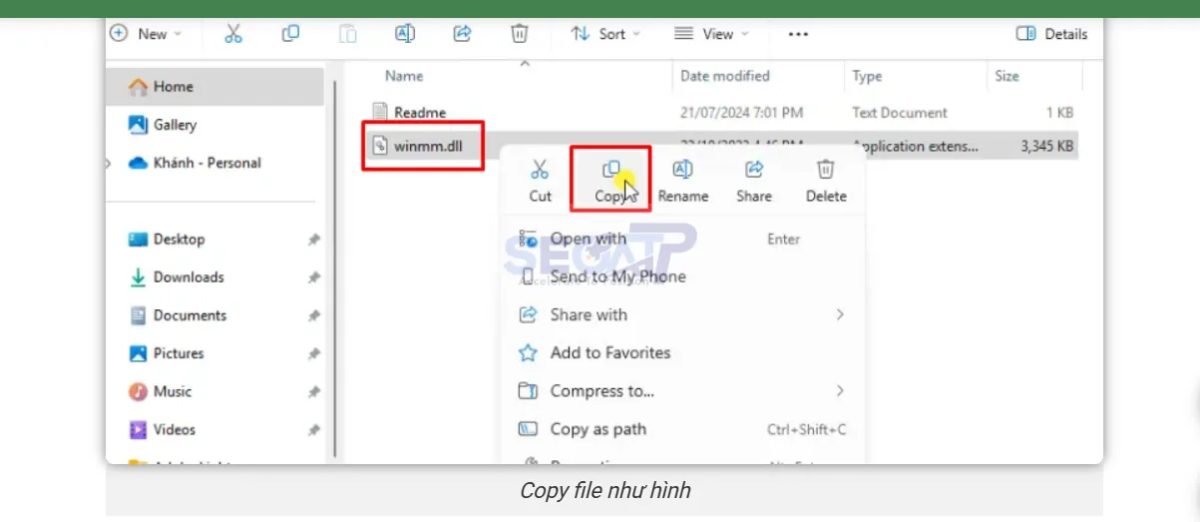The height and width of the screenshot is (522, 1200).
Task: Click the Paste clipboard icon in the toolbar
Action: pyautogui.click(x=347, y=34)
